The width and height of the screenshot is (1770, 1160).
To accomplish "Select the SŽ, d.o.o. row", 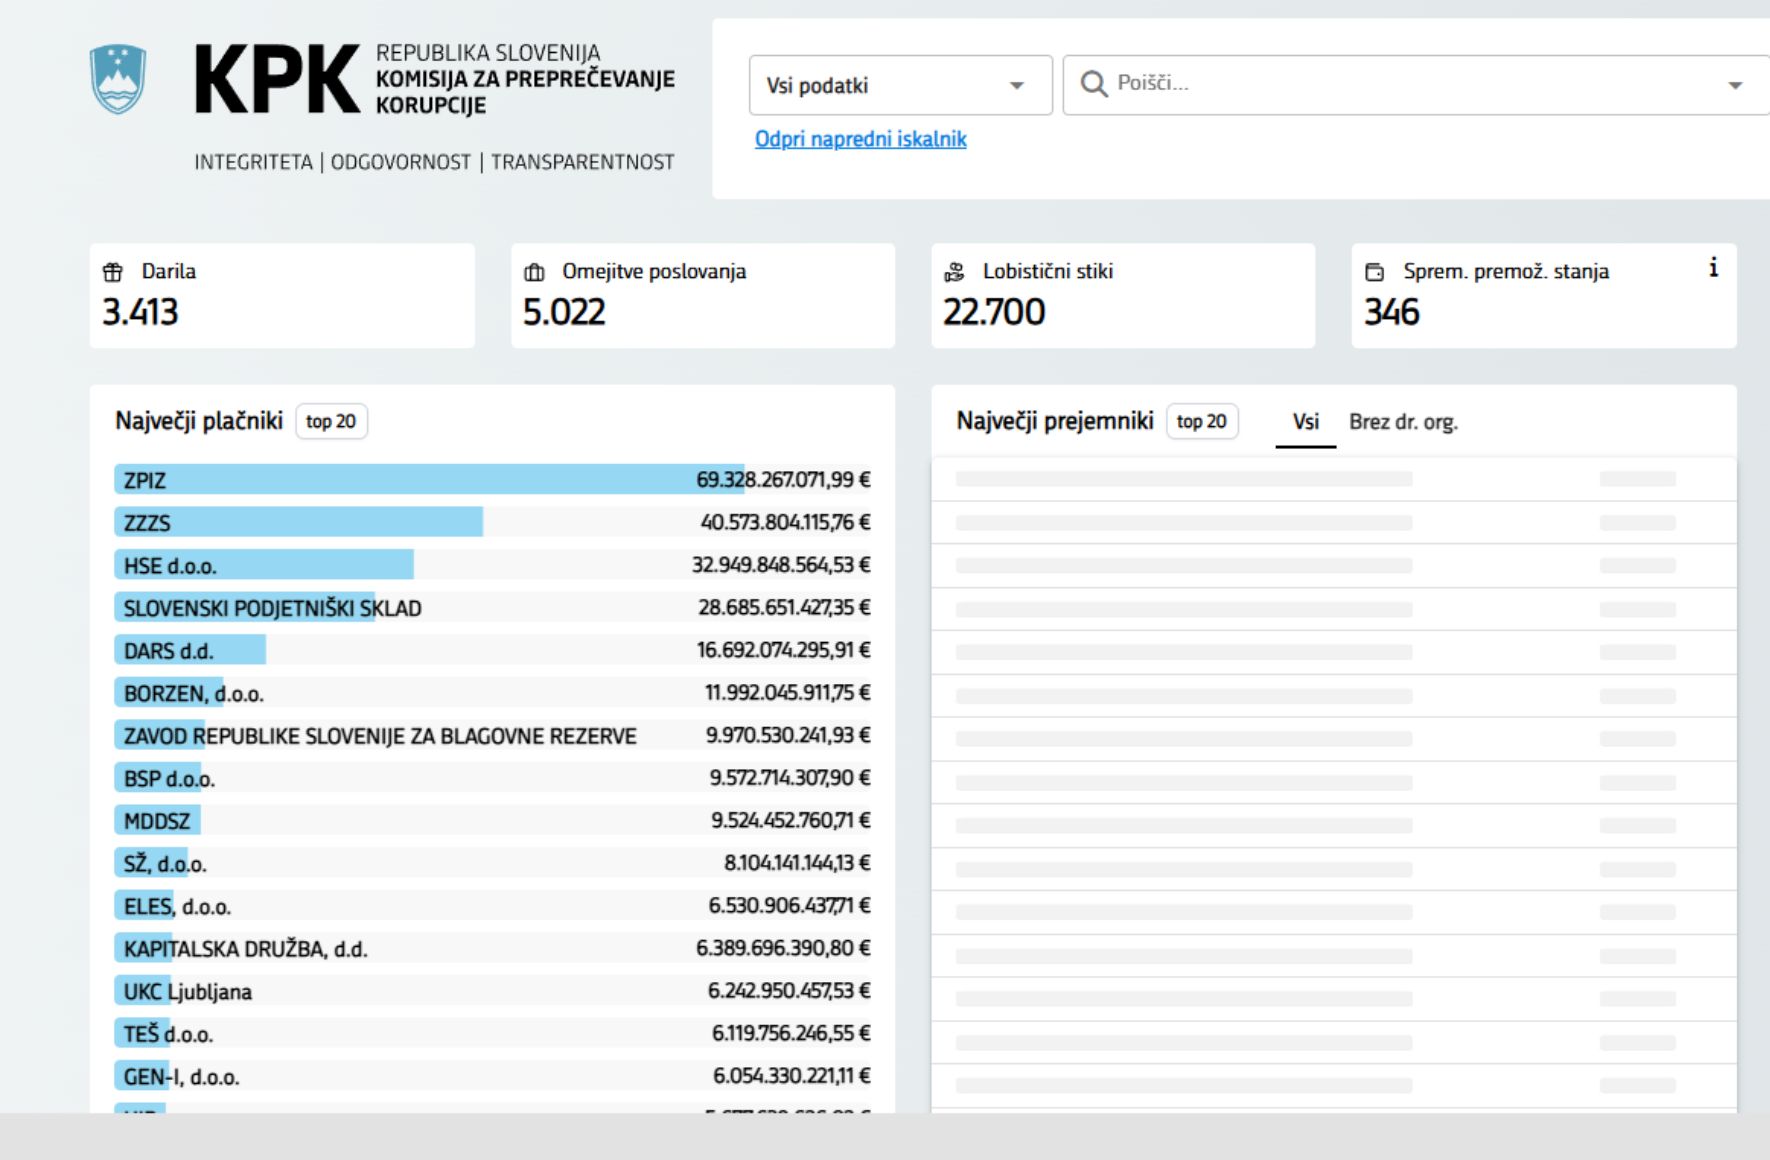I will click(492, 863).
